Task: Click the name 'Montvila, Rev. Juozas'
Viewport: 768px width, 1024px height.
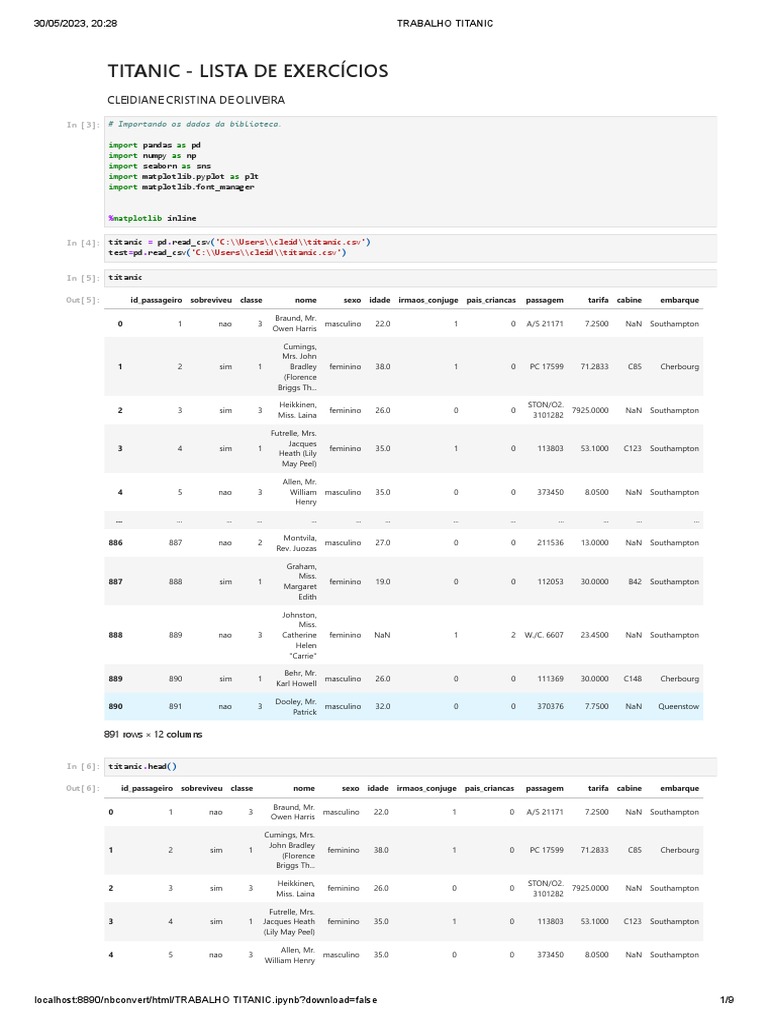Action: pos(296,543)
